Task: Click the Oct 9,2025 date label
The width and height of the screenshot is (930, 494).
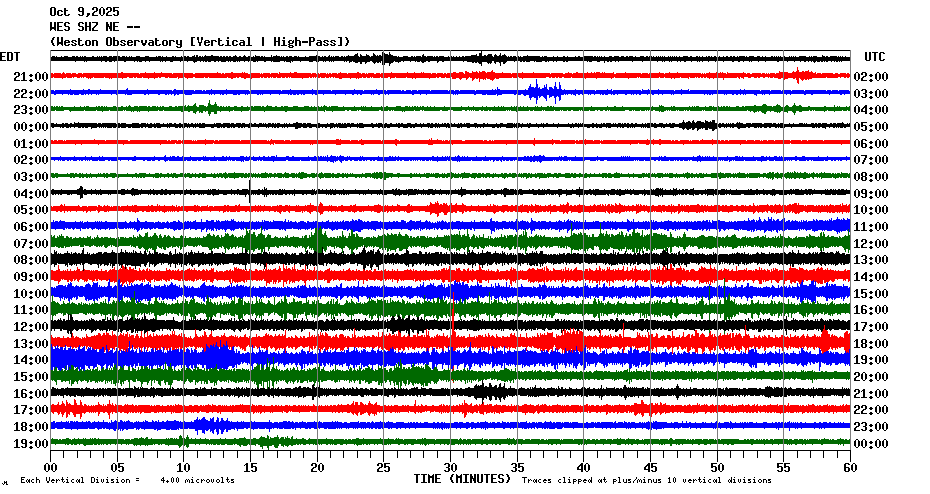Action: click(x=83, y=12)
